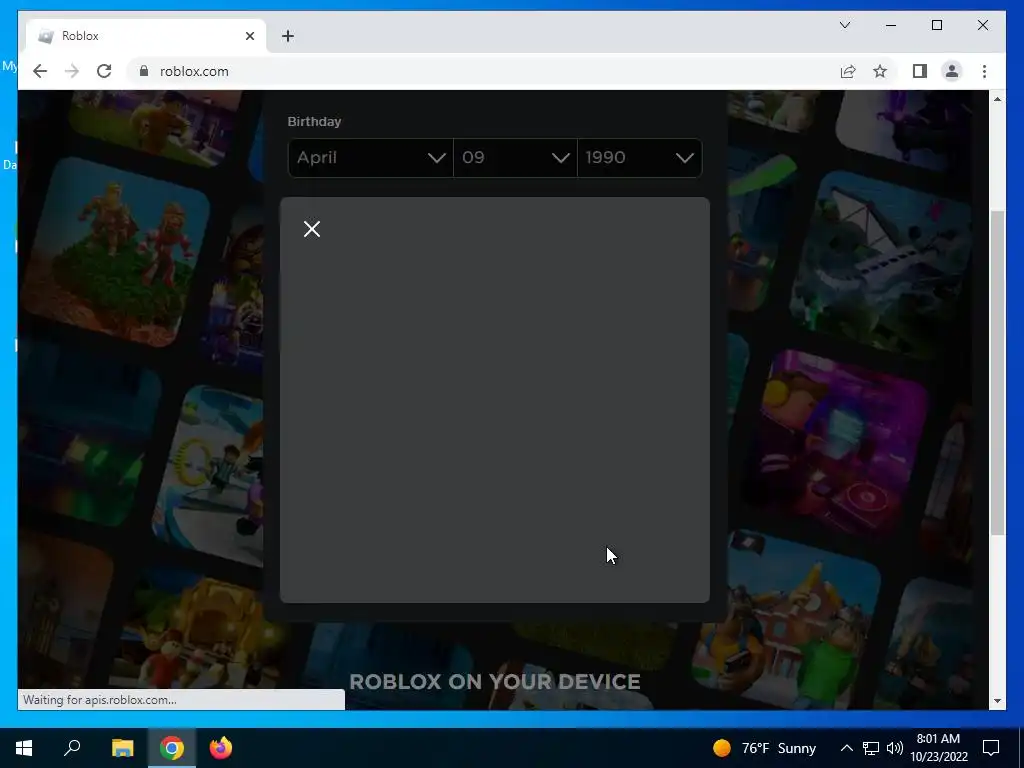Click the scrollbar up arrow
This screenshot has width=1024, height=768.
(997, 99)
